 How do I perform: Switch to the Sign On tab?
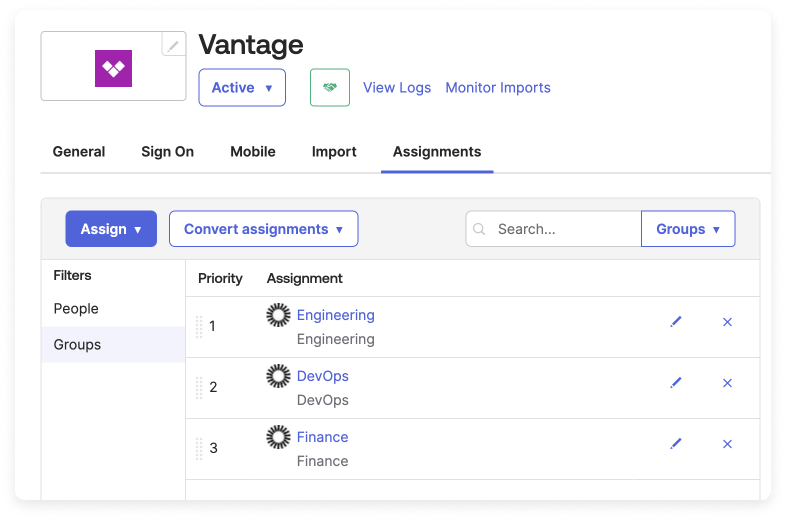167,152
